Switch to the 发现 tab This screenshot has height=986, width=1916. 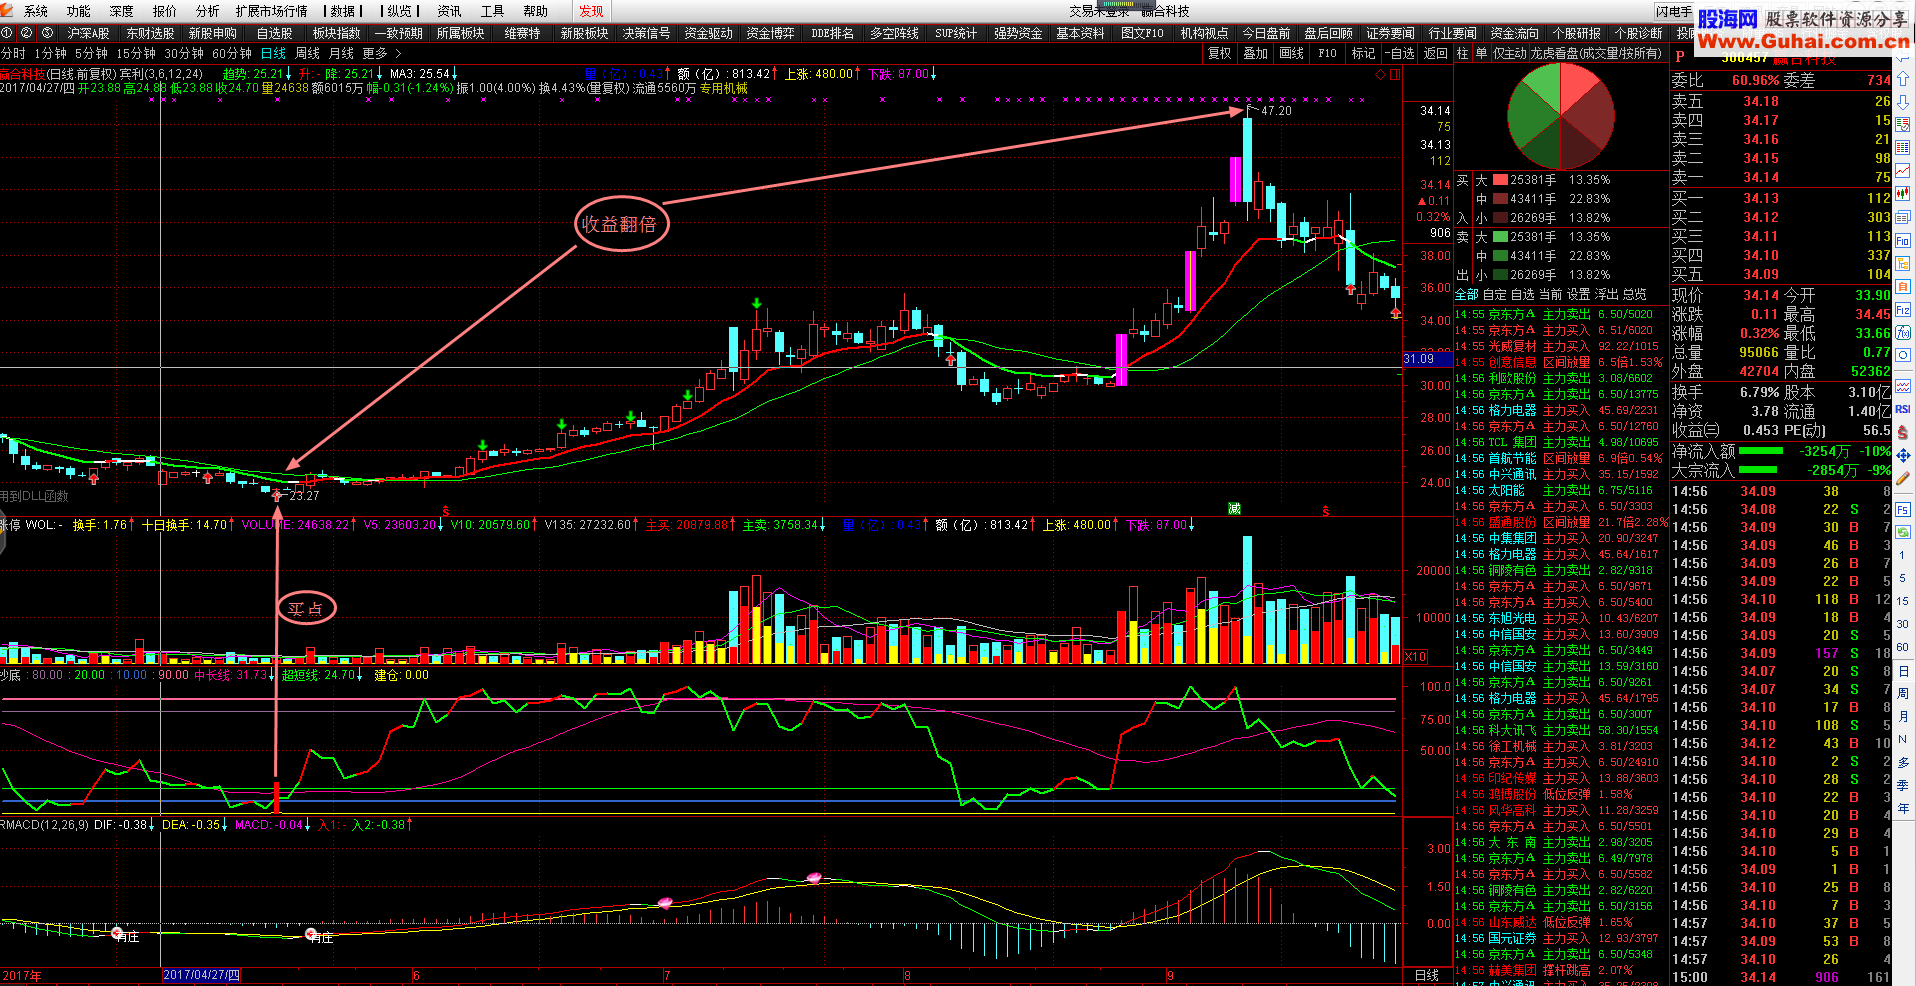(591, 11)
